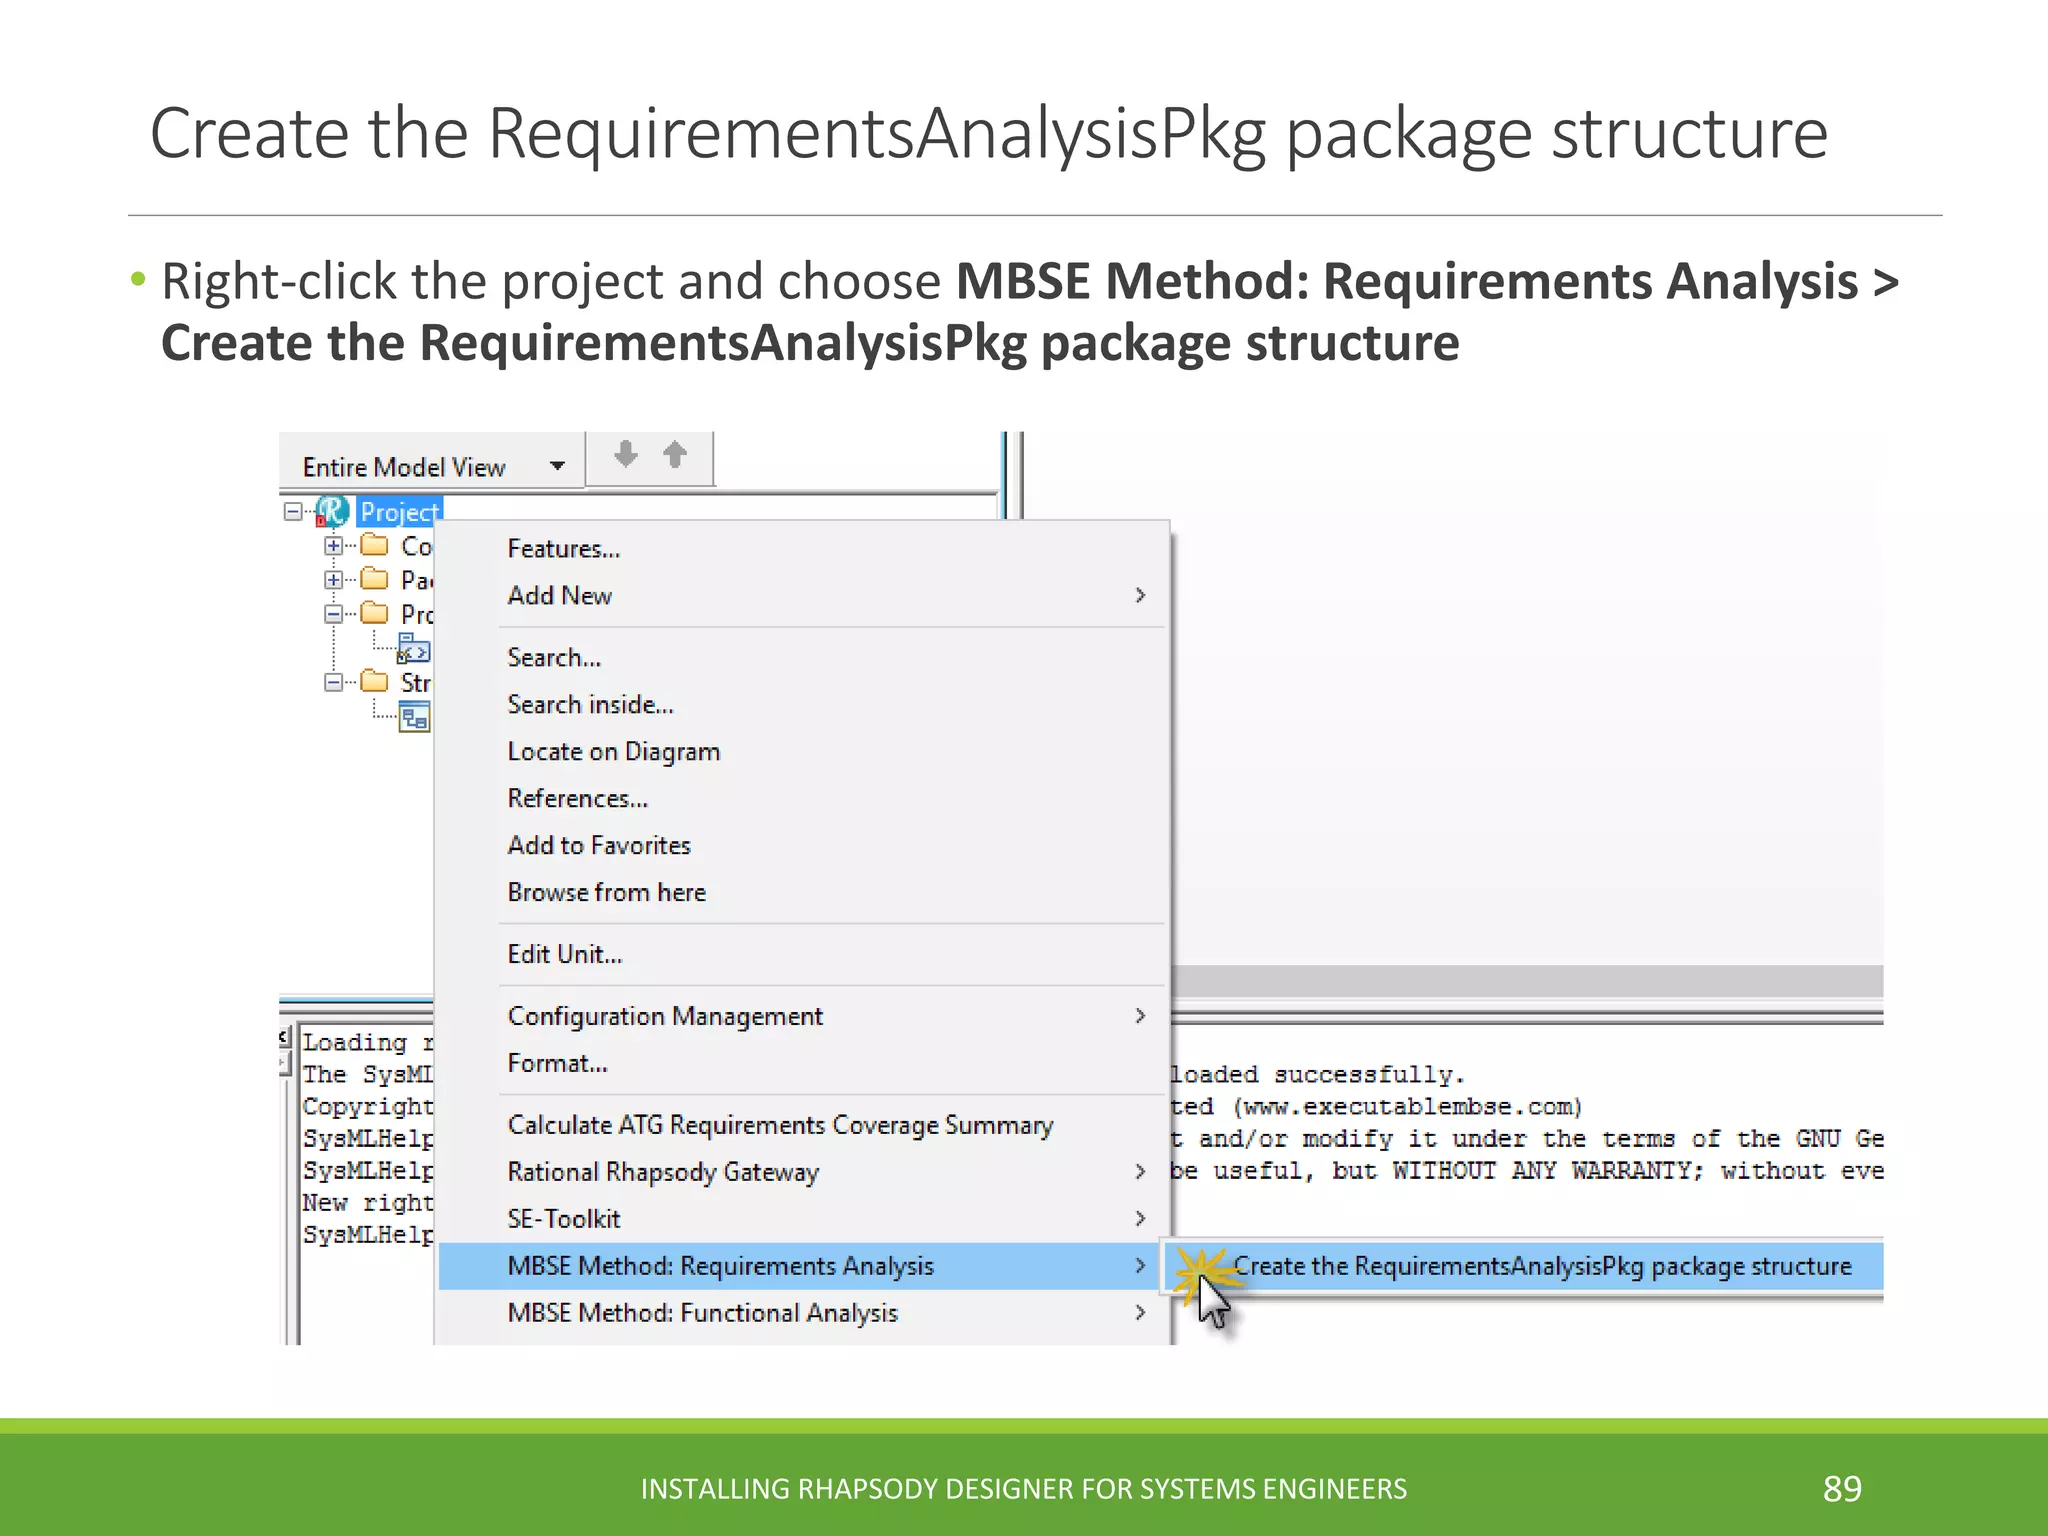The height and width of the screenshot is (1536, 2048).
Task: Select the Project tree item label
Action: 399,512
